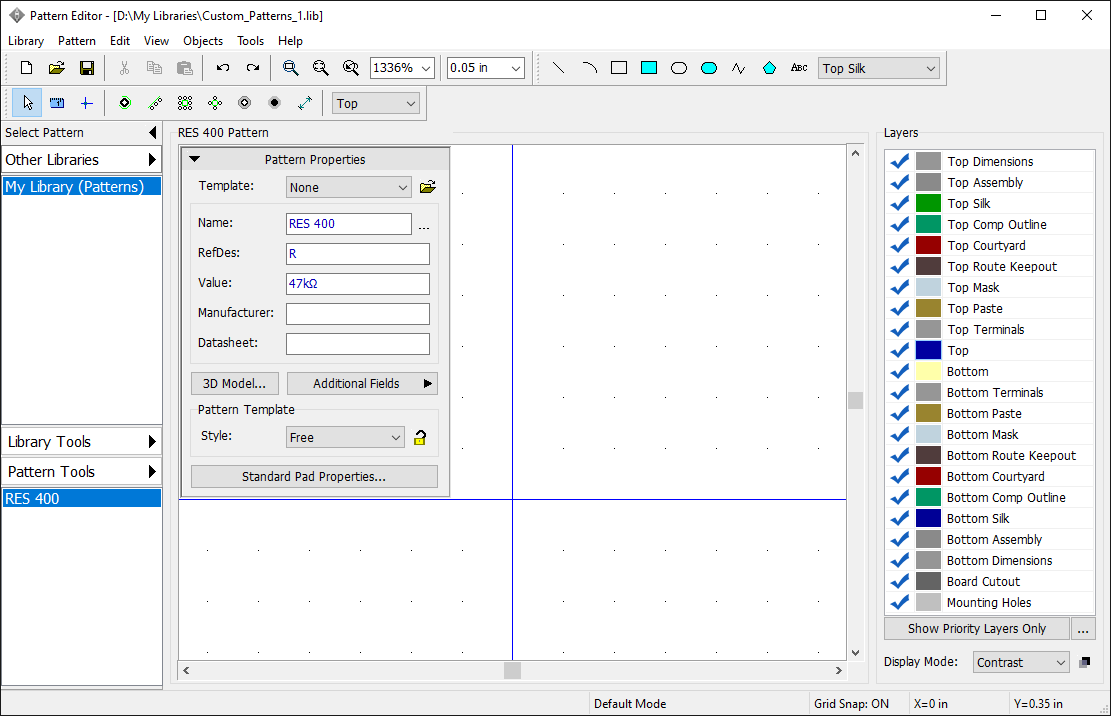The height and width of the screenshot is (716, 1111).
Task: Select the Place Origin plus tool
Action: pos(86,103)
